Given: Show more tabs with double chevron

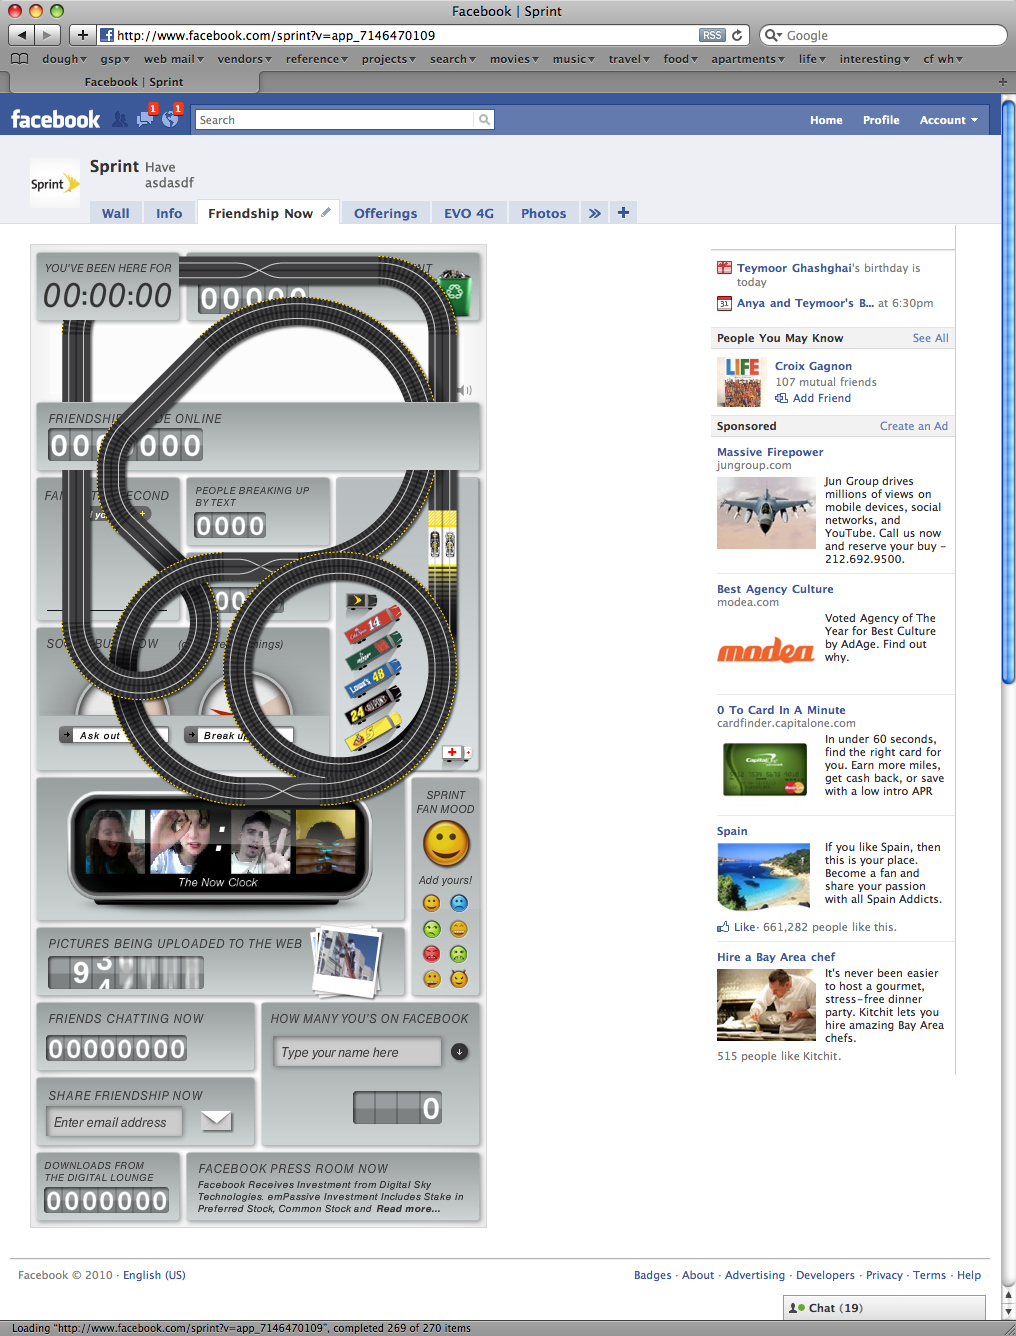Looking at the screenshot, I should click(595, 213).
